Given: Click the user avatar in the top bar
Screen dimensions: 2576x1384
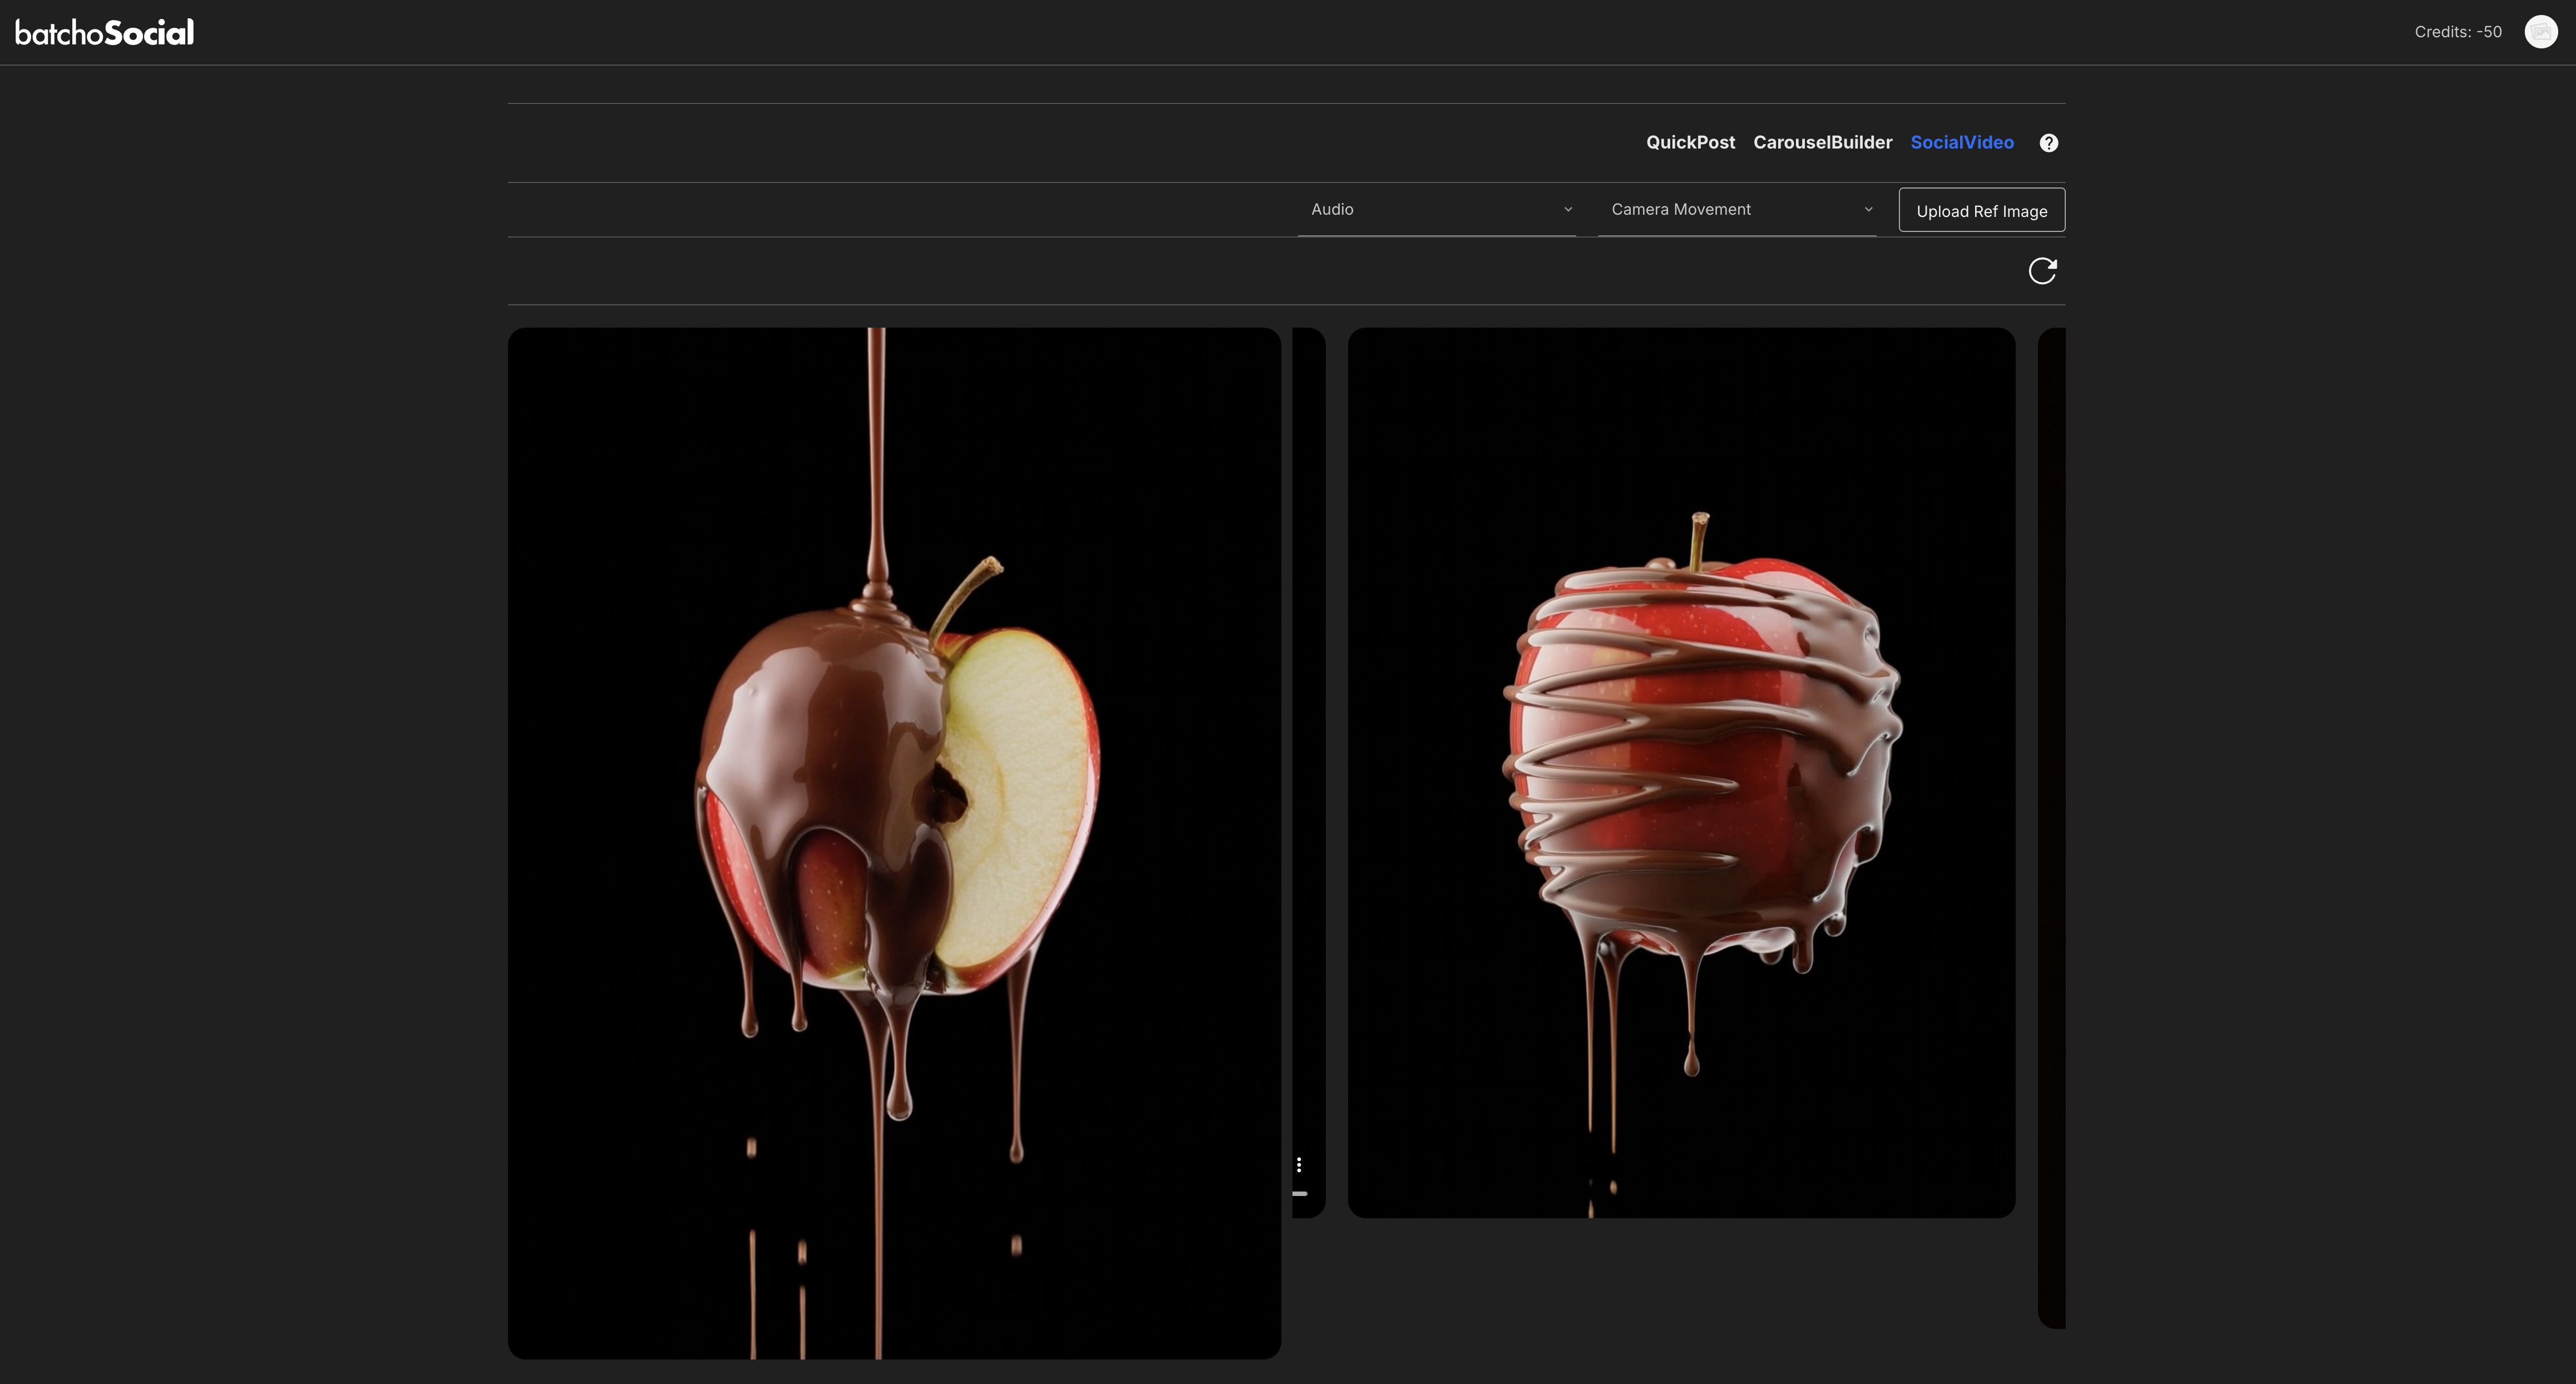Looking at the screenshot, I should pos(2541,31).
